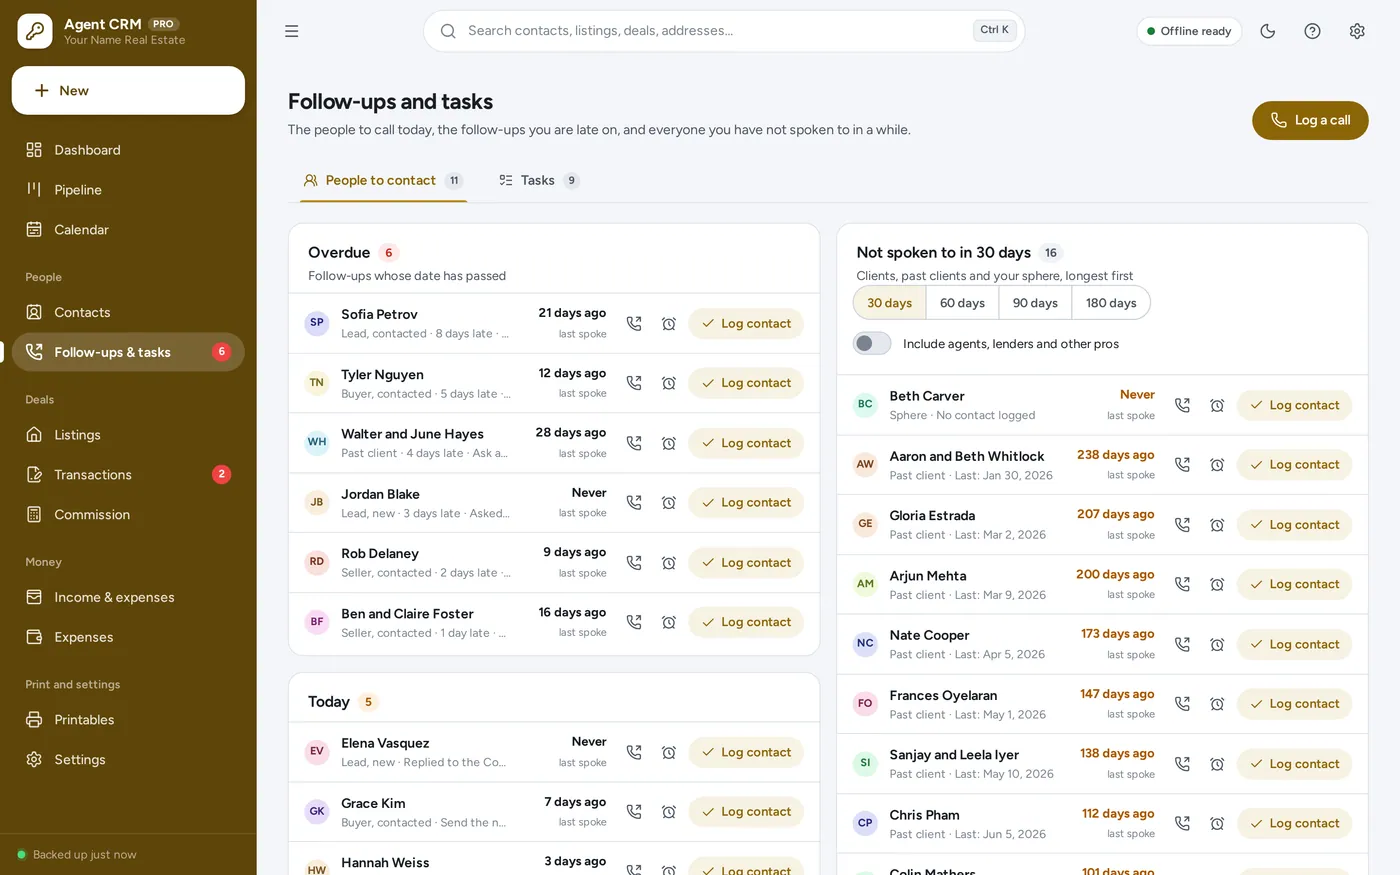Snooze Frances Oyelaran with alarm icon
Screen dimensions: 1400x875
1217,704
